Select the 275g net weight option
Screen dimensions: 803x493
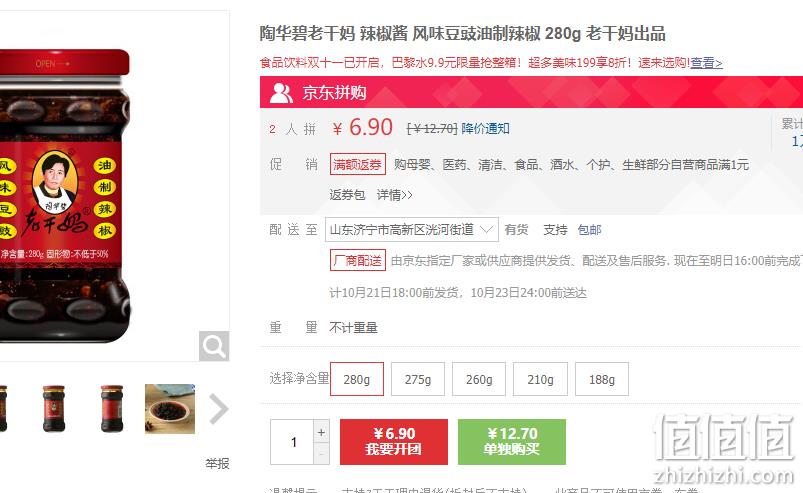(x=418, y=379)
